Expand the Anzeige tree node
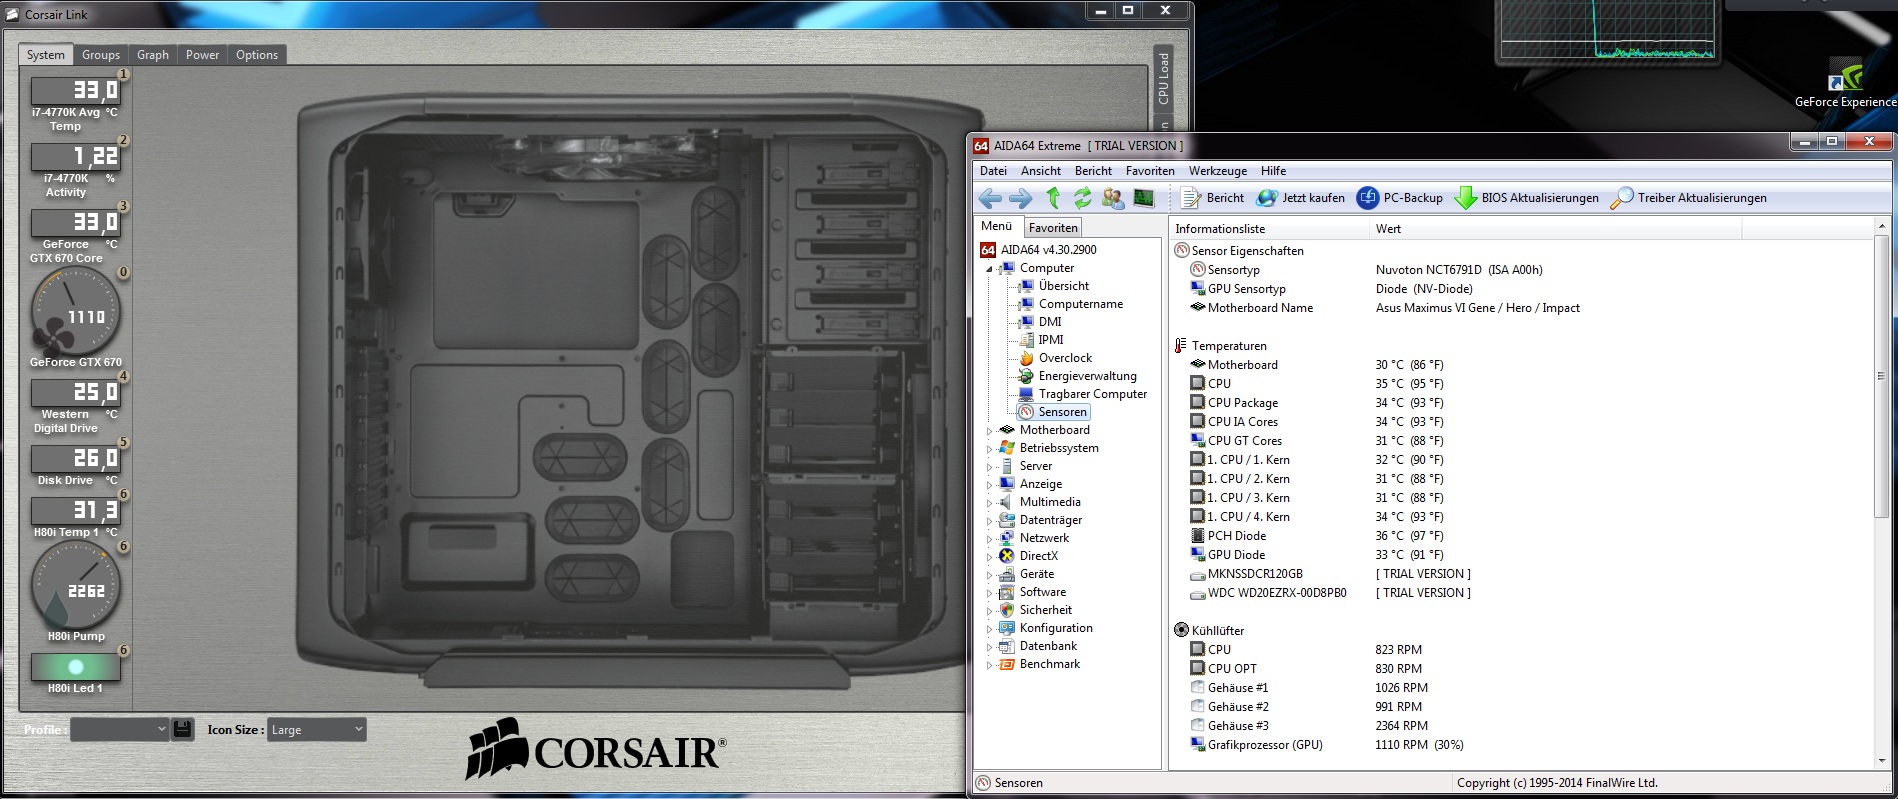1898x799 pixels. 989,485
